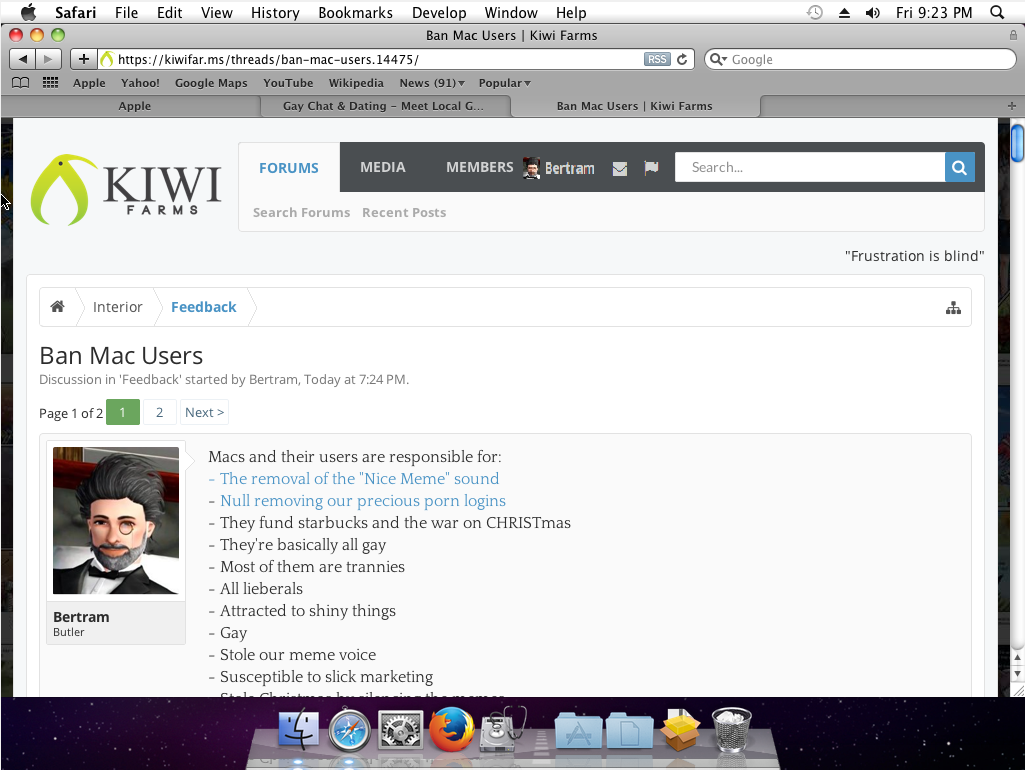Open System Preferences in Dock

tap(400, 729)
